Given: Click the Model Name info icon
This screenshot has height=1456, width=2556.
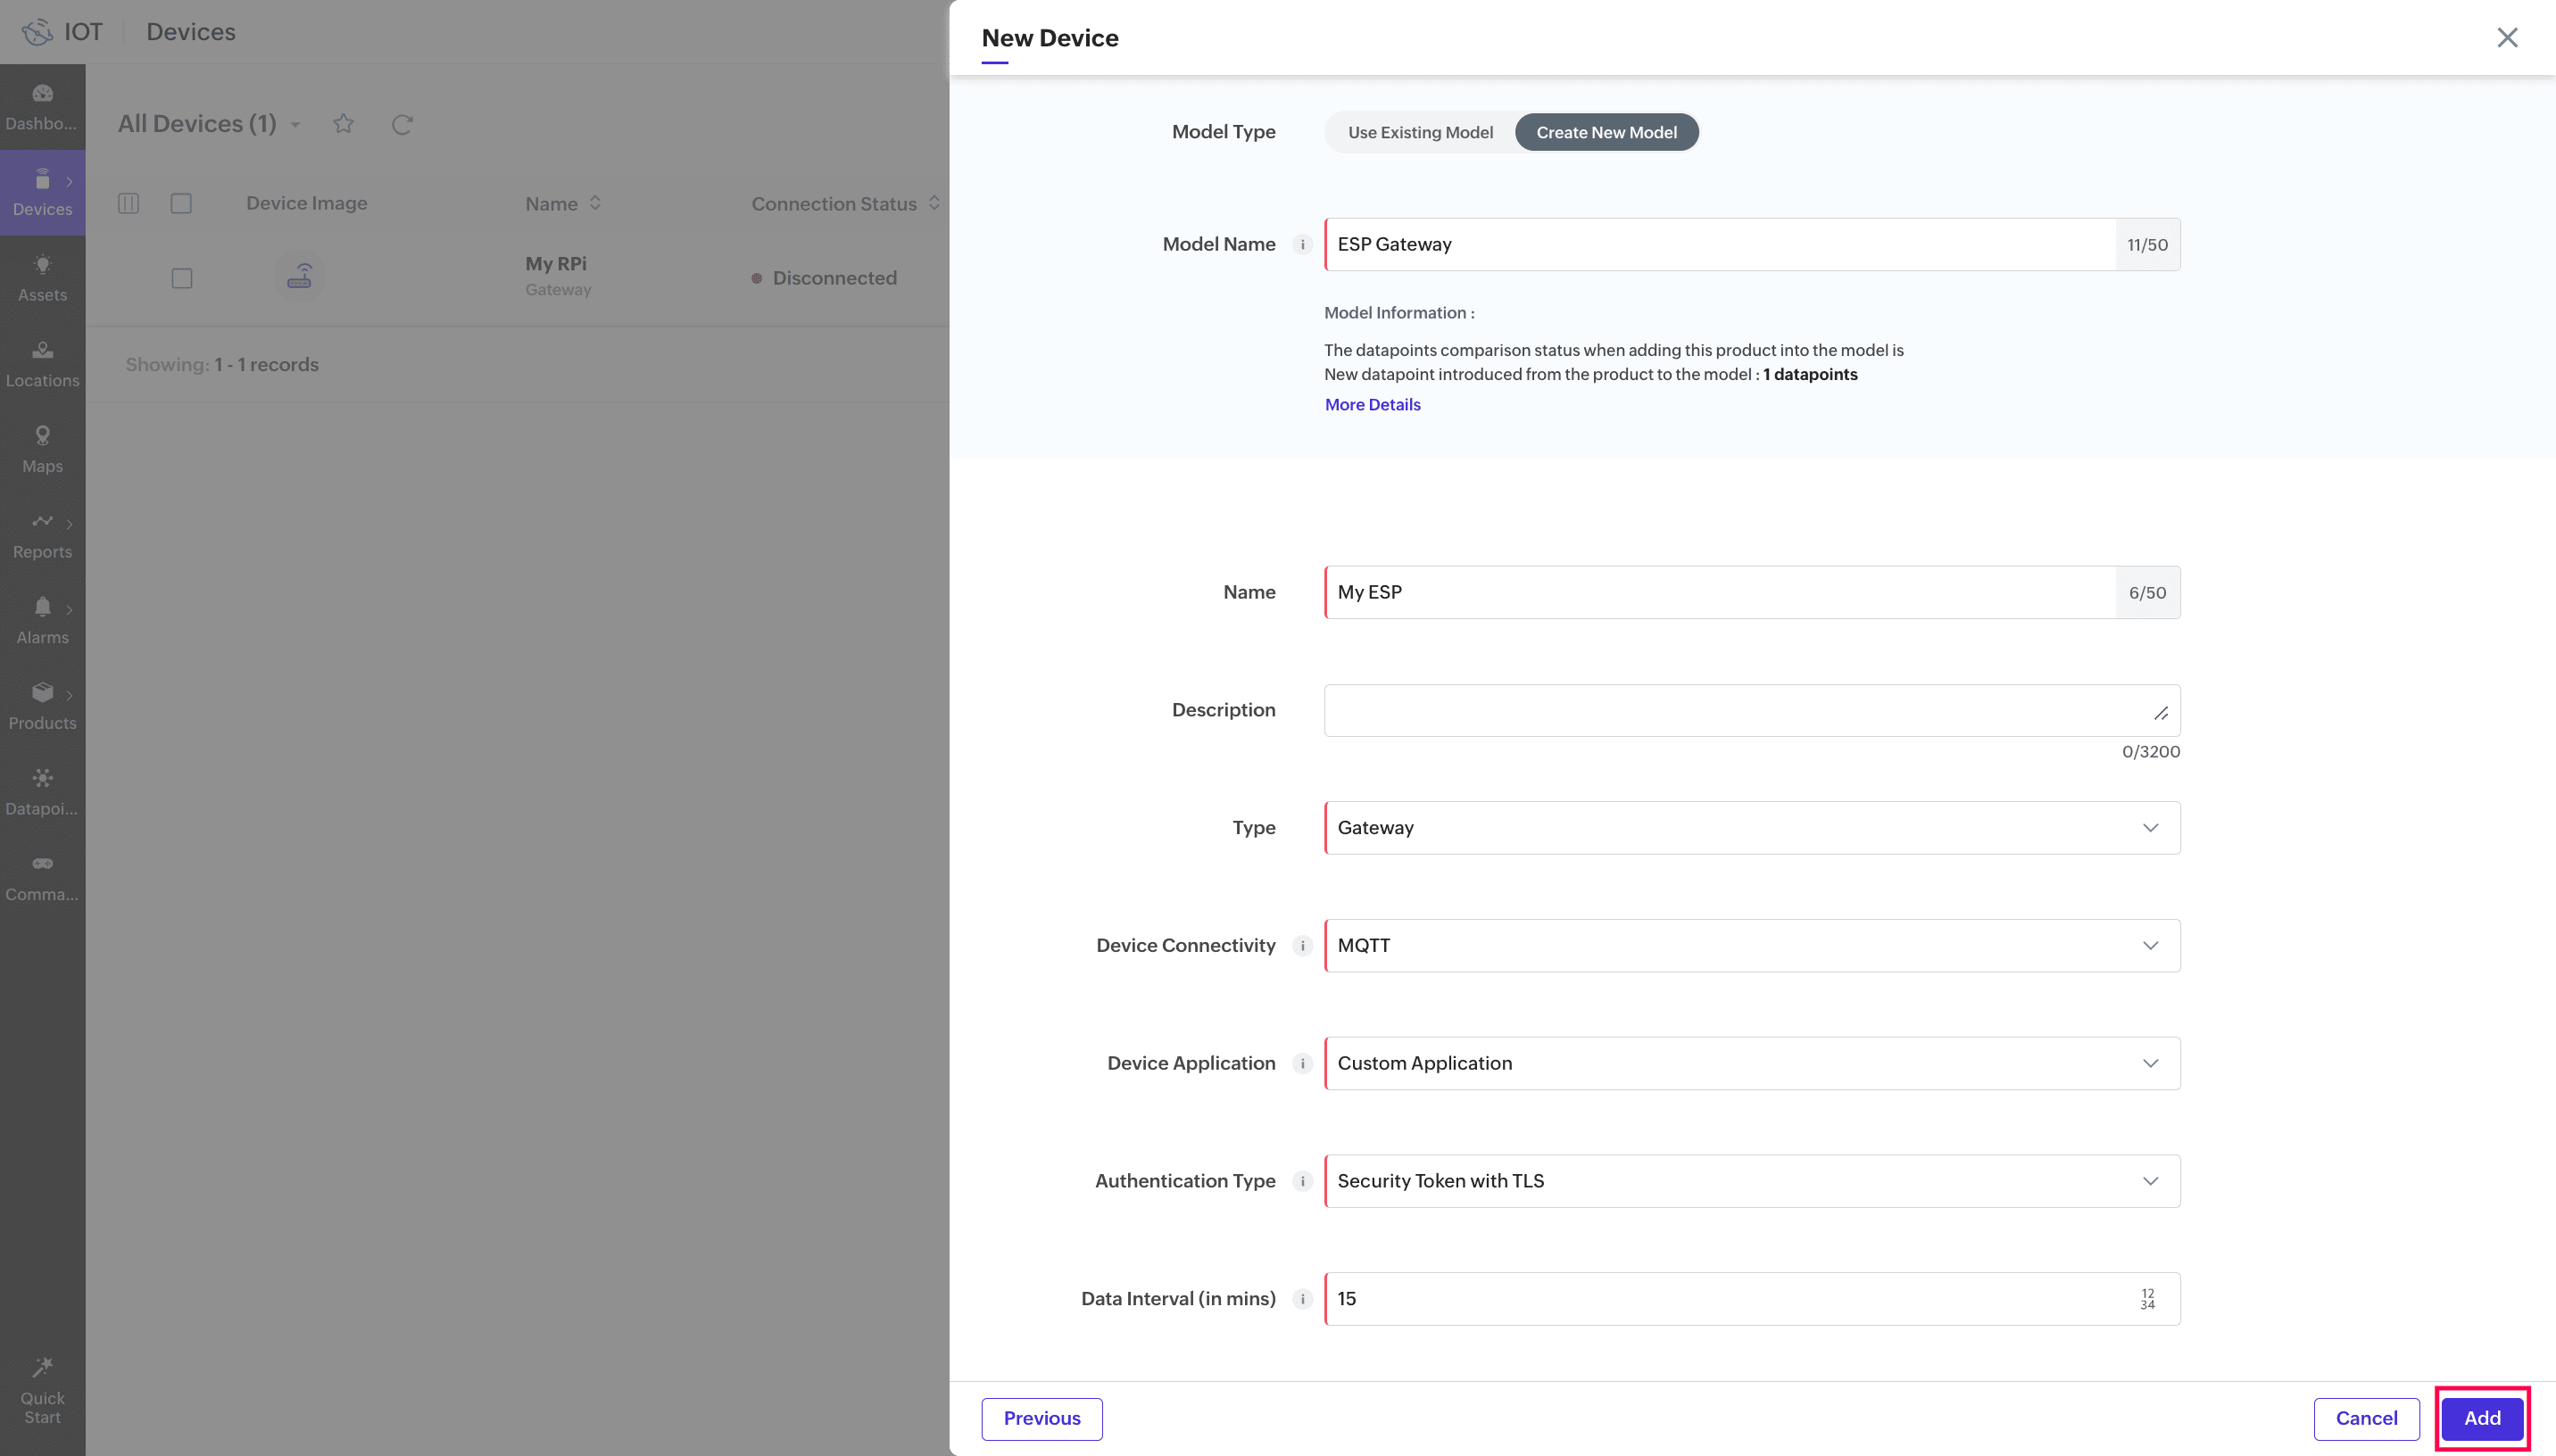Looking at the screenshot, I should 1302,245.
